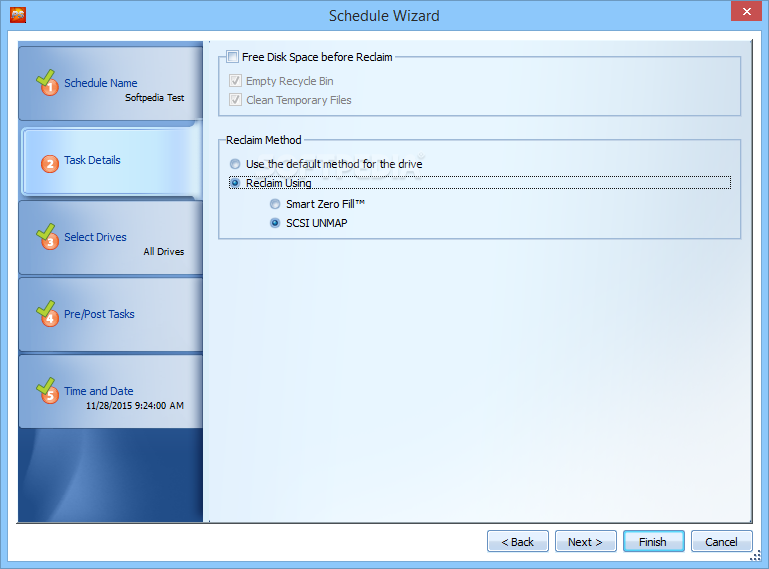Click the step 3 checkmark icon beside Select Drives
Screen dimensions: 769x569
47,236
